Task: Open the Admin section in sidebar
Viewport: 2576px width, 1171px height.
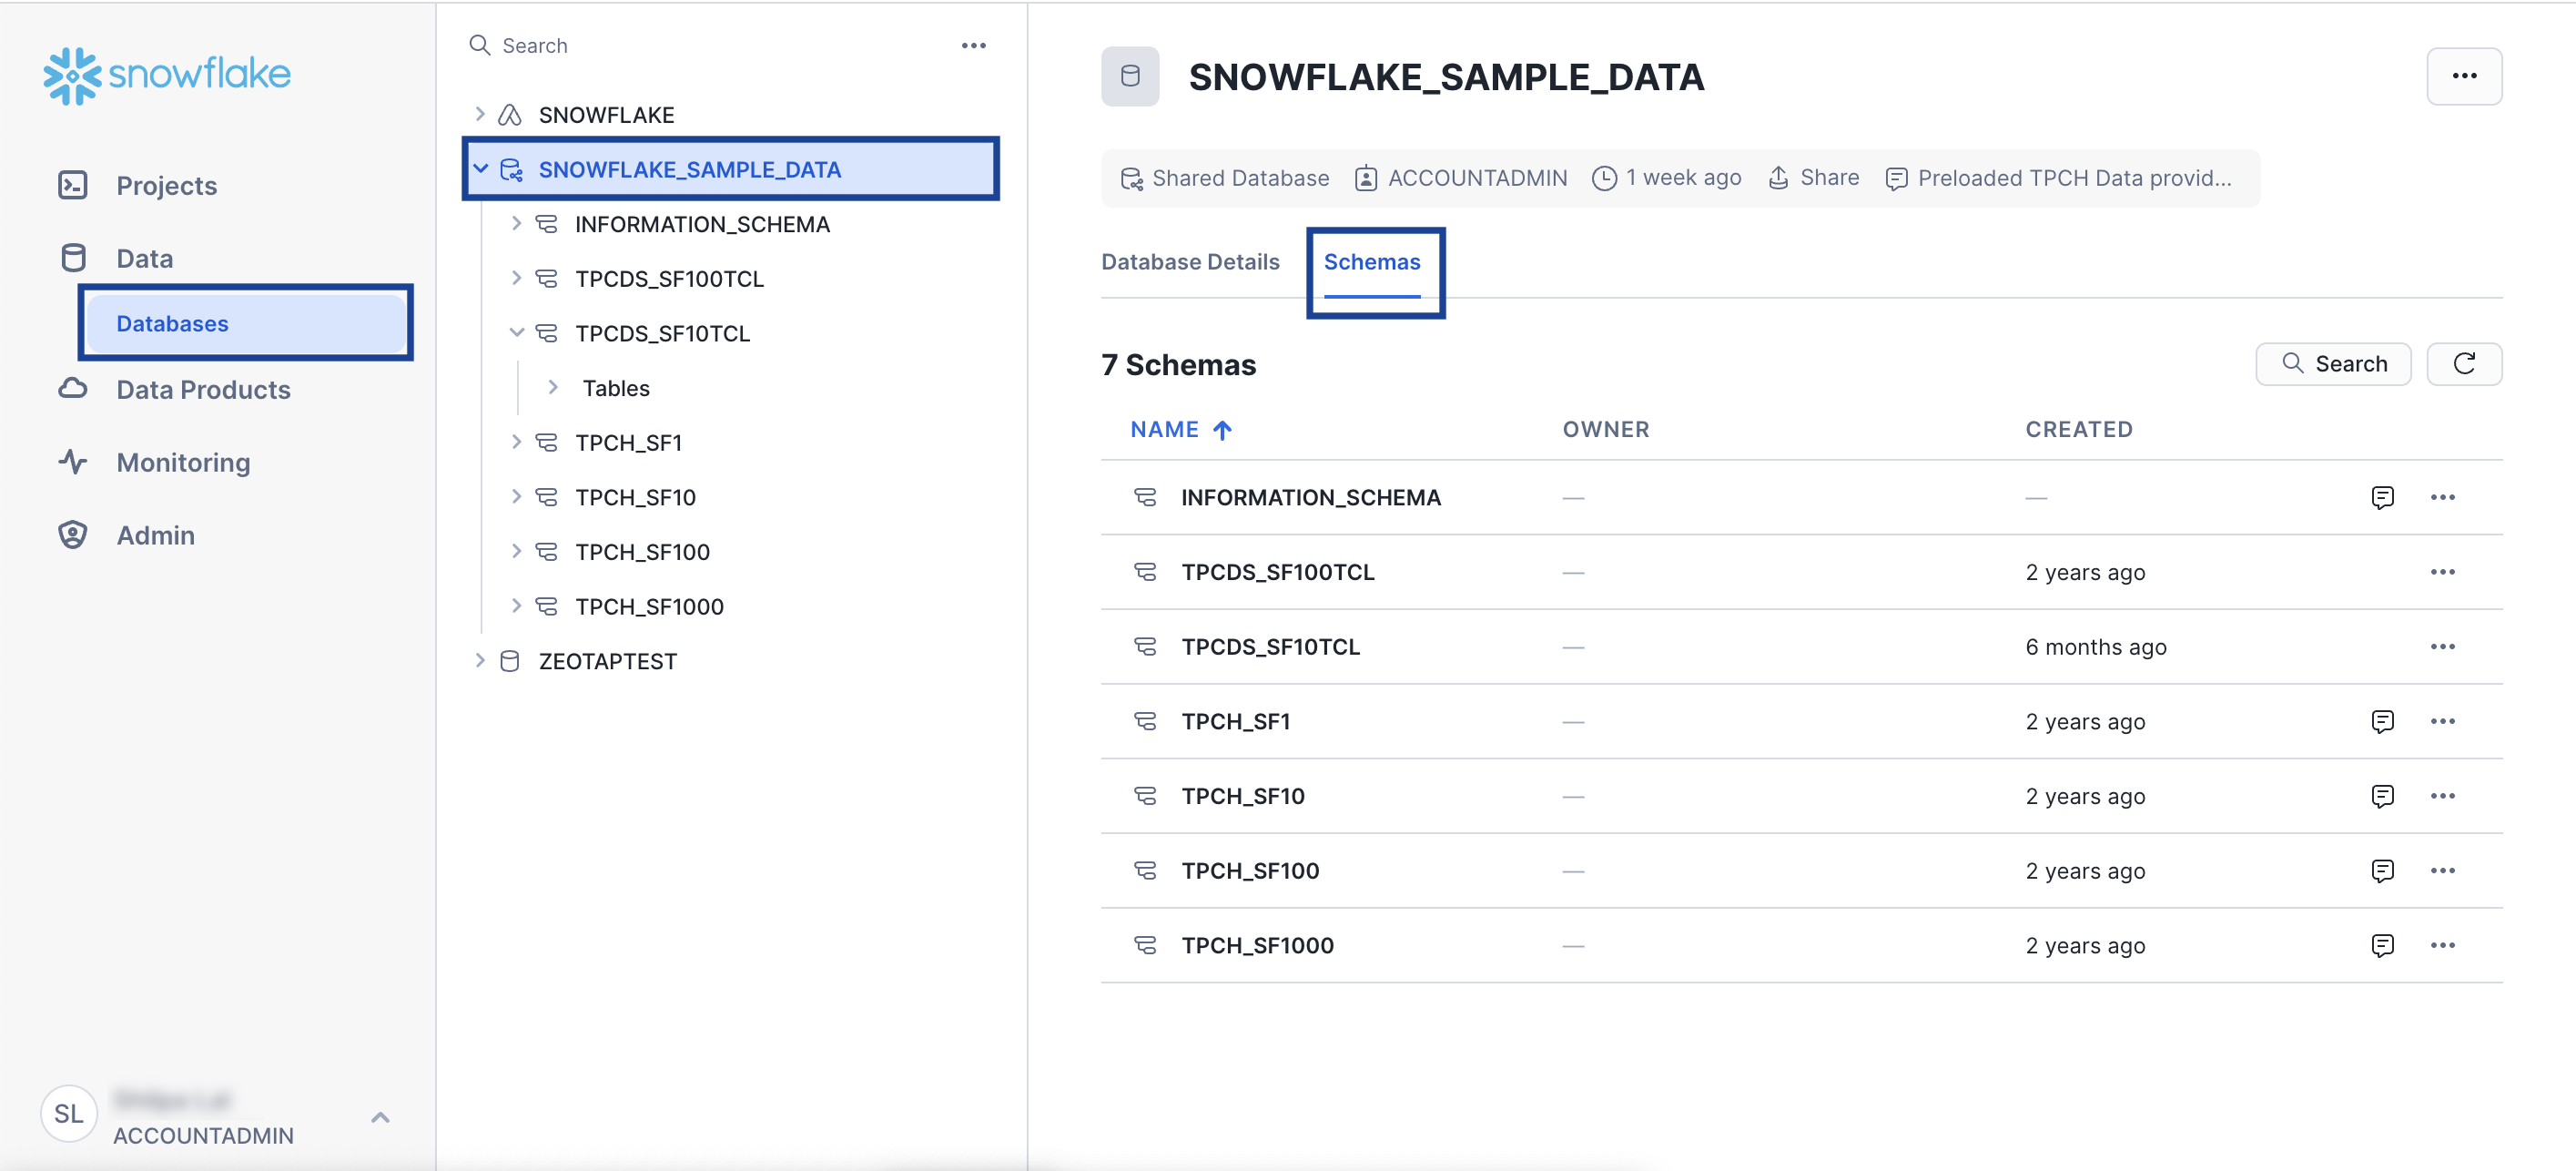Action: click(x=155, y=535)
